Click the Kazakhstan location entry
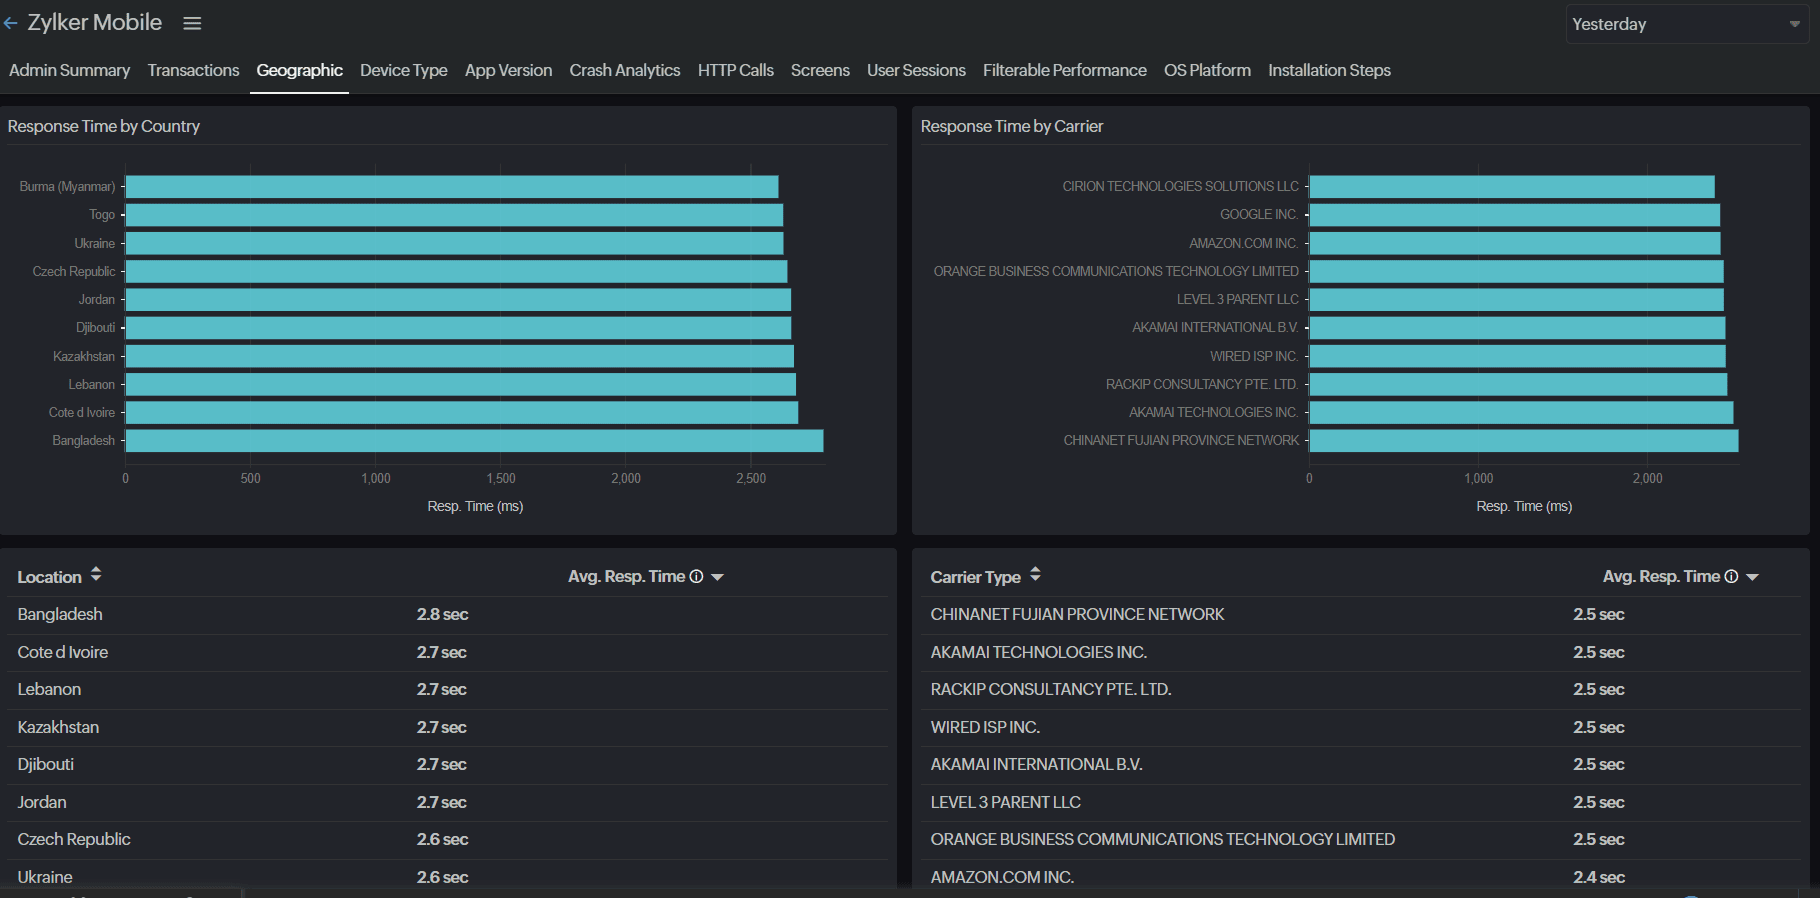This screenshot has width=1820, height=898. point(58,727)
